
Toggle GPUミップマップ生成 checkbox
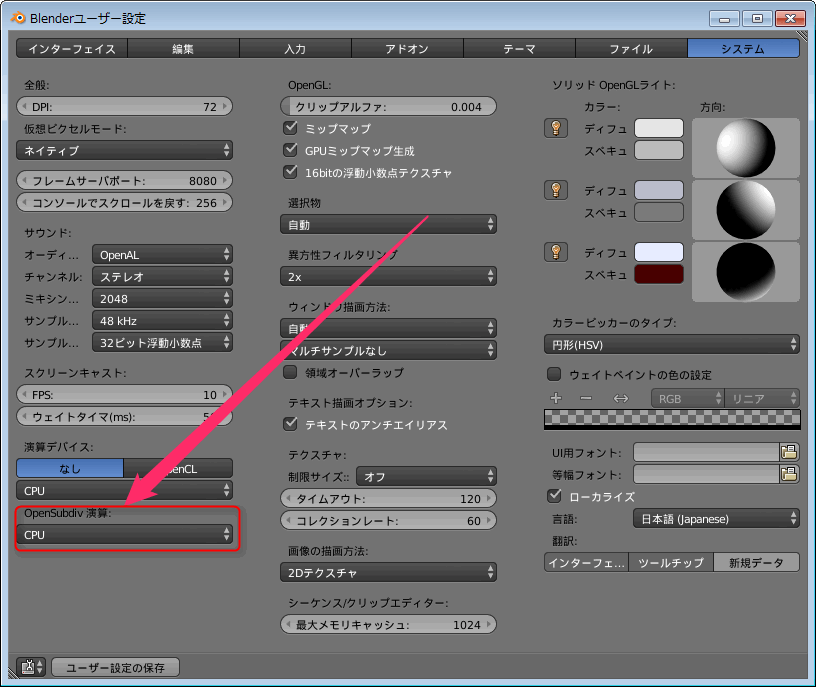290,150
